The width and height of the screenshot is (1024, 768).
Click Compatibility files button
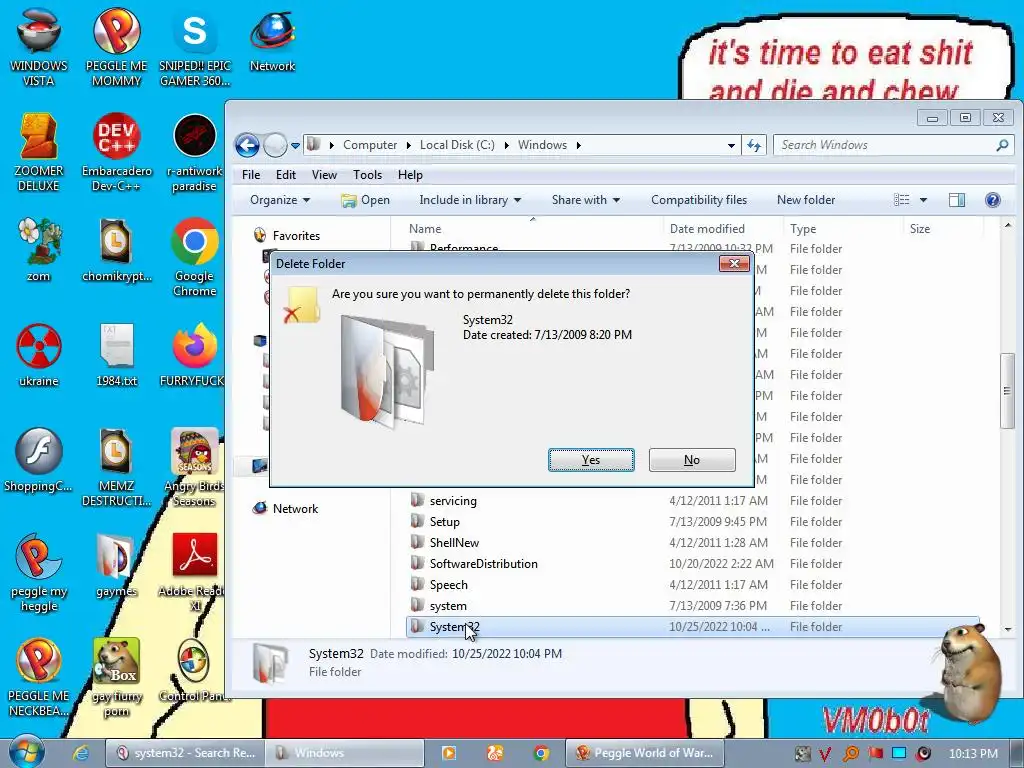[x=699, y=200]
